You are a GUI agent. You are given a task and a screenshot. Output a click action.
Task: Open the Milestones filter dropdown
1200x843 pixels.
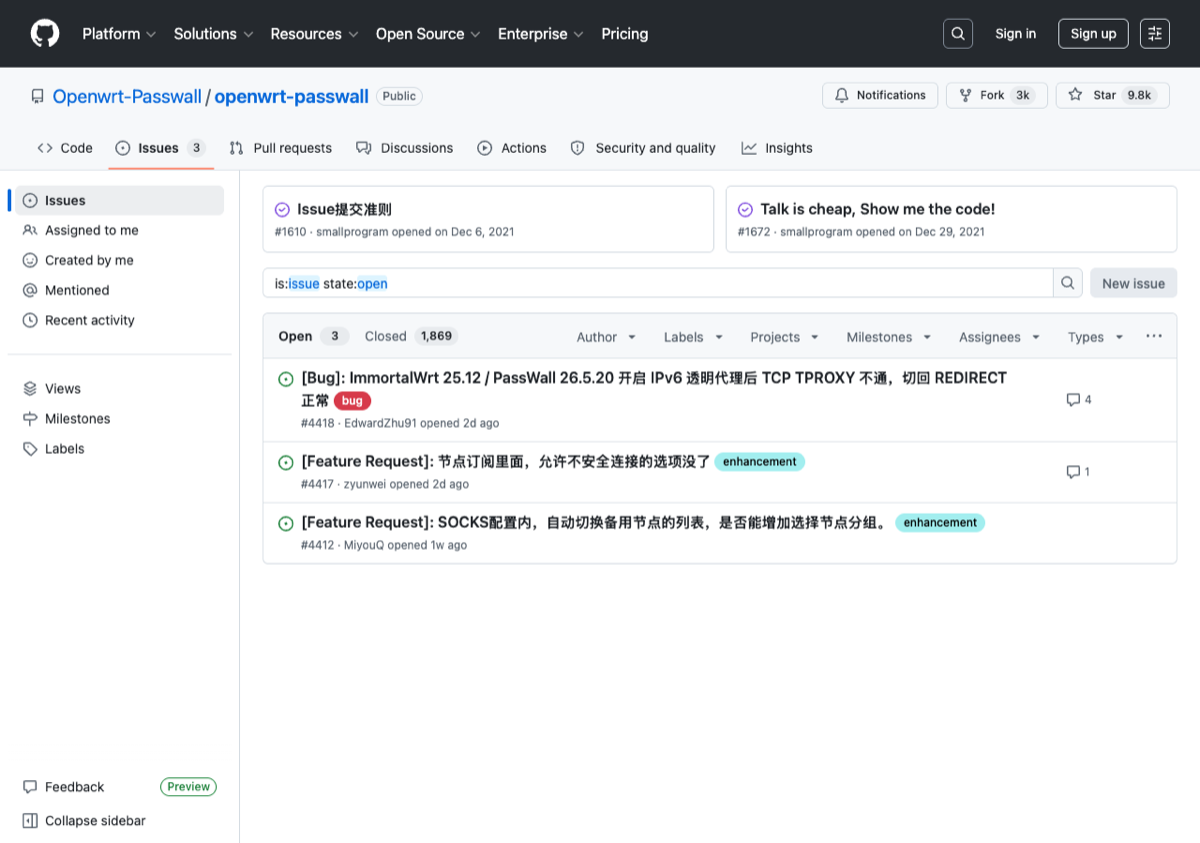pos(889,337)
